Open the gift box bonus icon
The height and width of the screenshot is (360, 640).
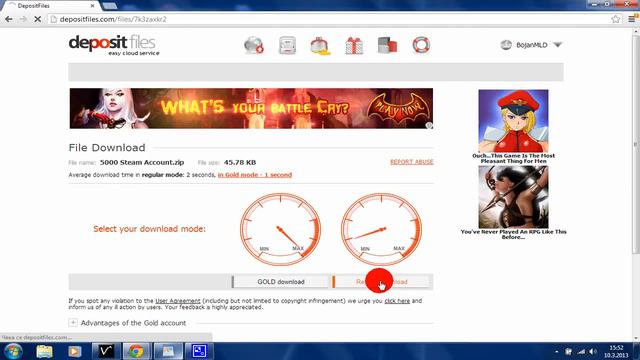354,45
